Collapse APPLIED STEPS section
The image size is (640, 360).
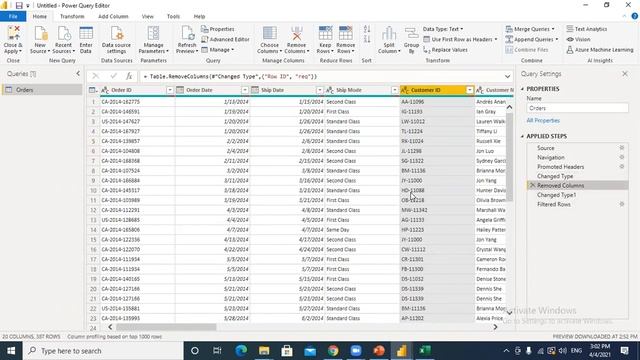click(x=522, y=136)
